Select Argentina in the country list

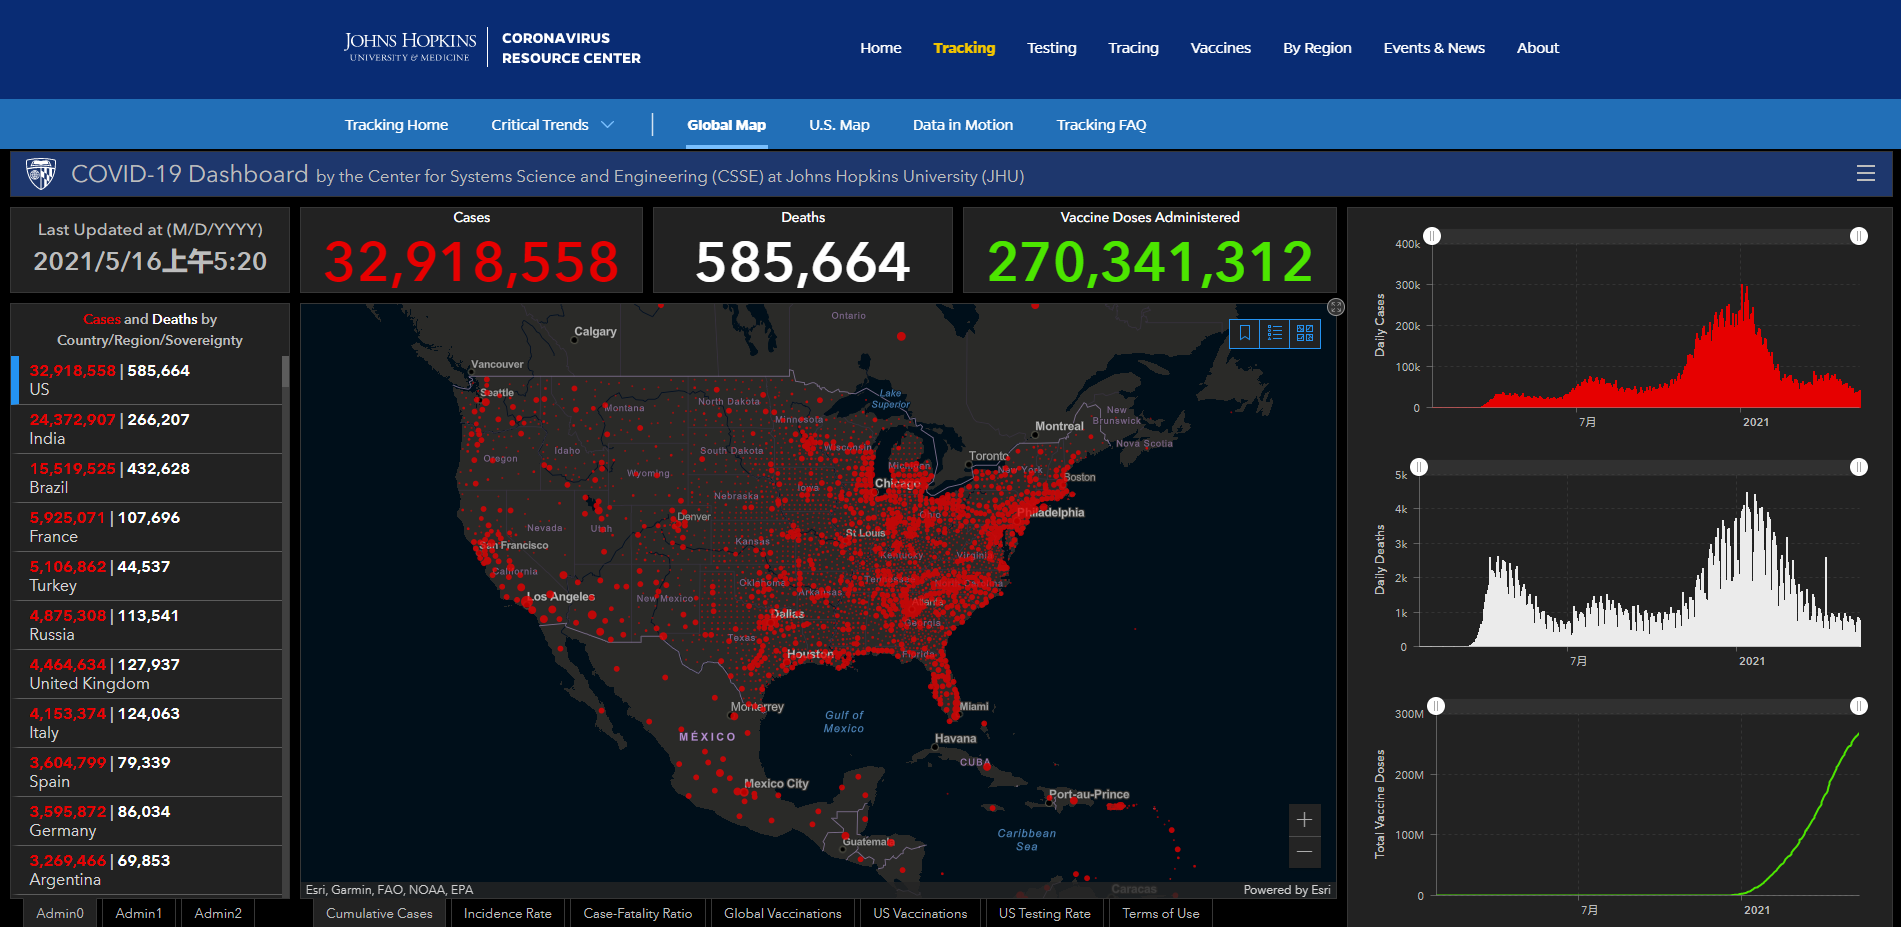tap(147, 870)
